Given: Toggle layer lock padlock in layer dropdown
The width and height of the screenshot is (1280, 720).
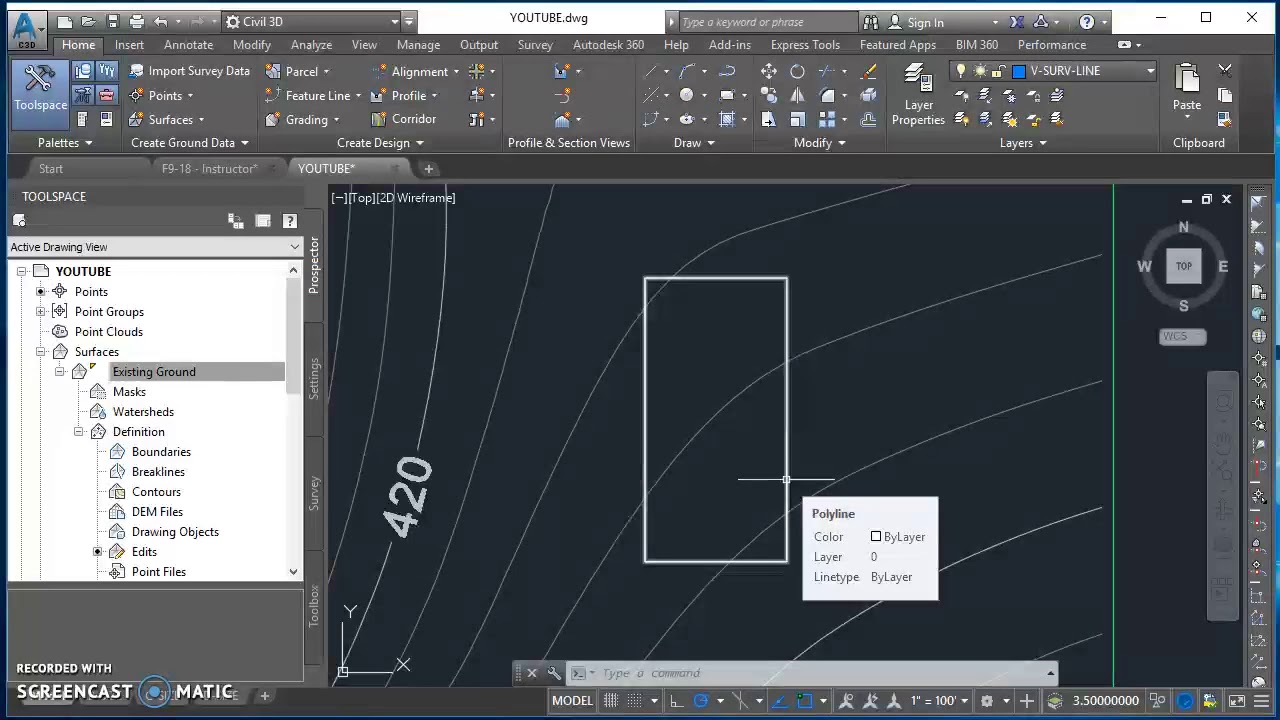Looking at the screenshot, I should (1000, 71).
